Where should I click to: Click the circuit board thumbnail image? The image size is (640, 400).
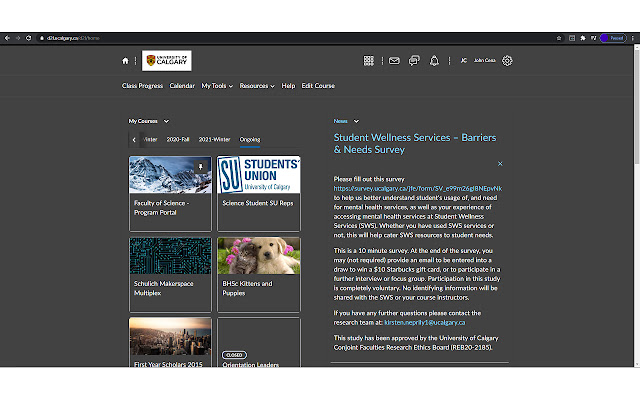pos(170,256)
